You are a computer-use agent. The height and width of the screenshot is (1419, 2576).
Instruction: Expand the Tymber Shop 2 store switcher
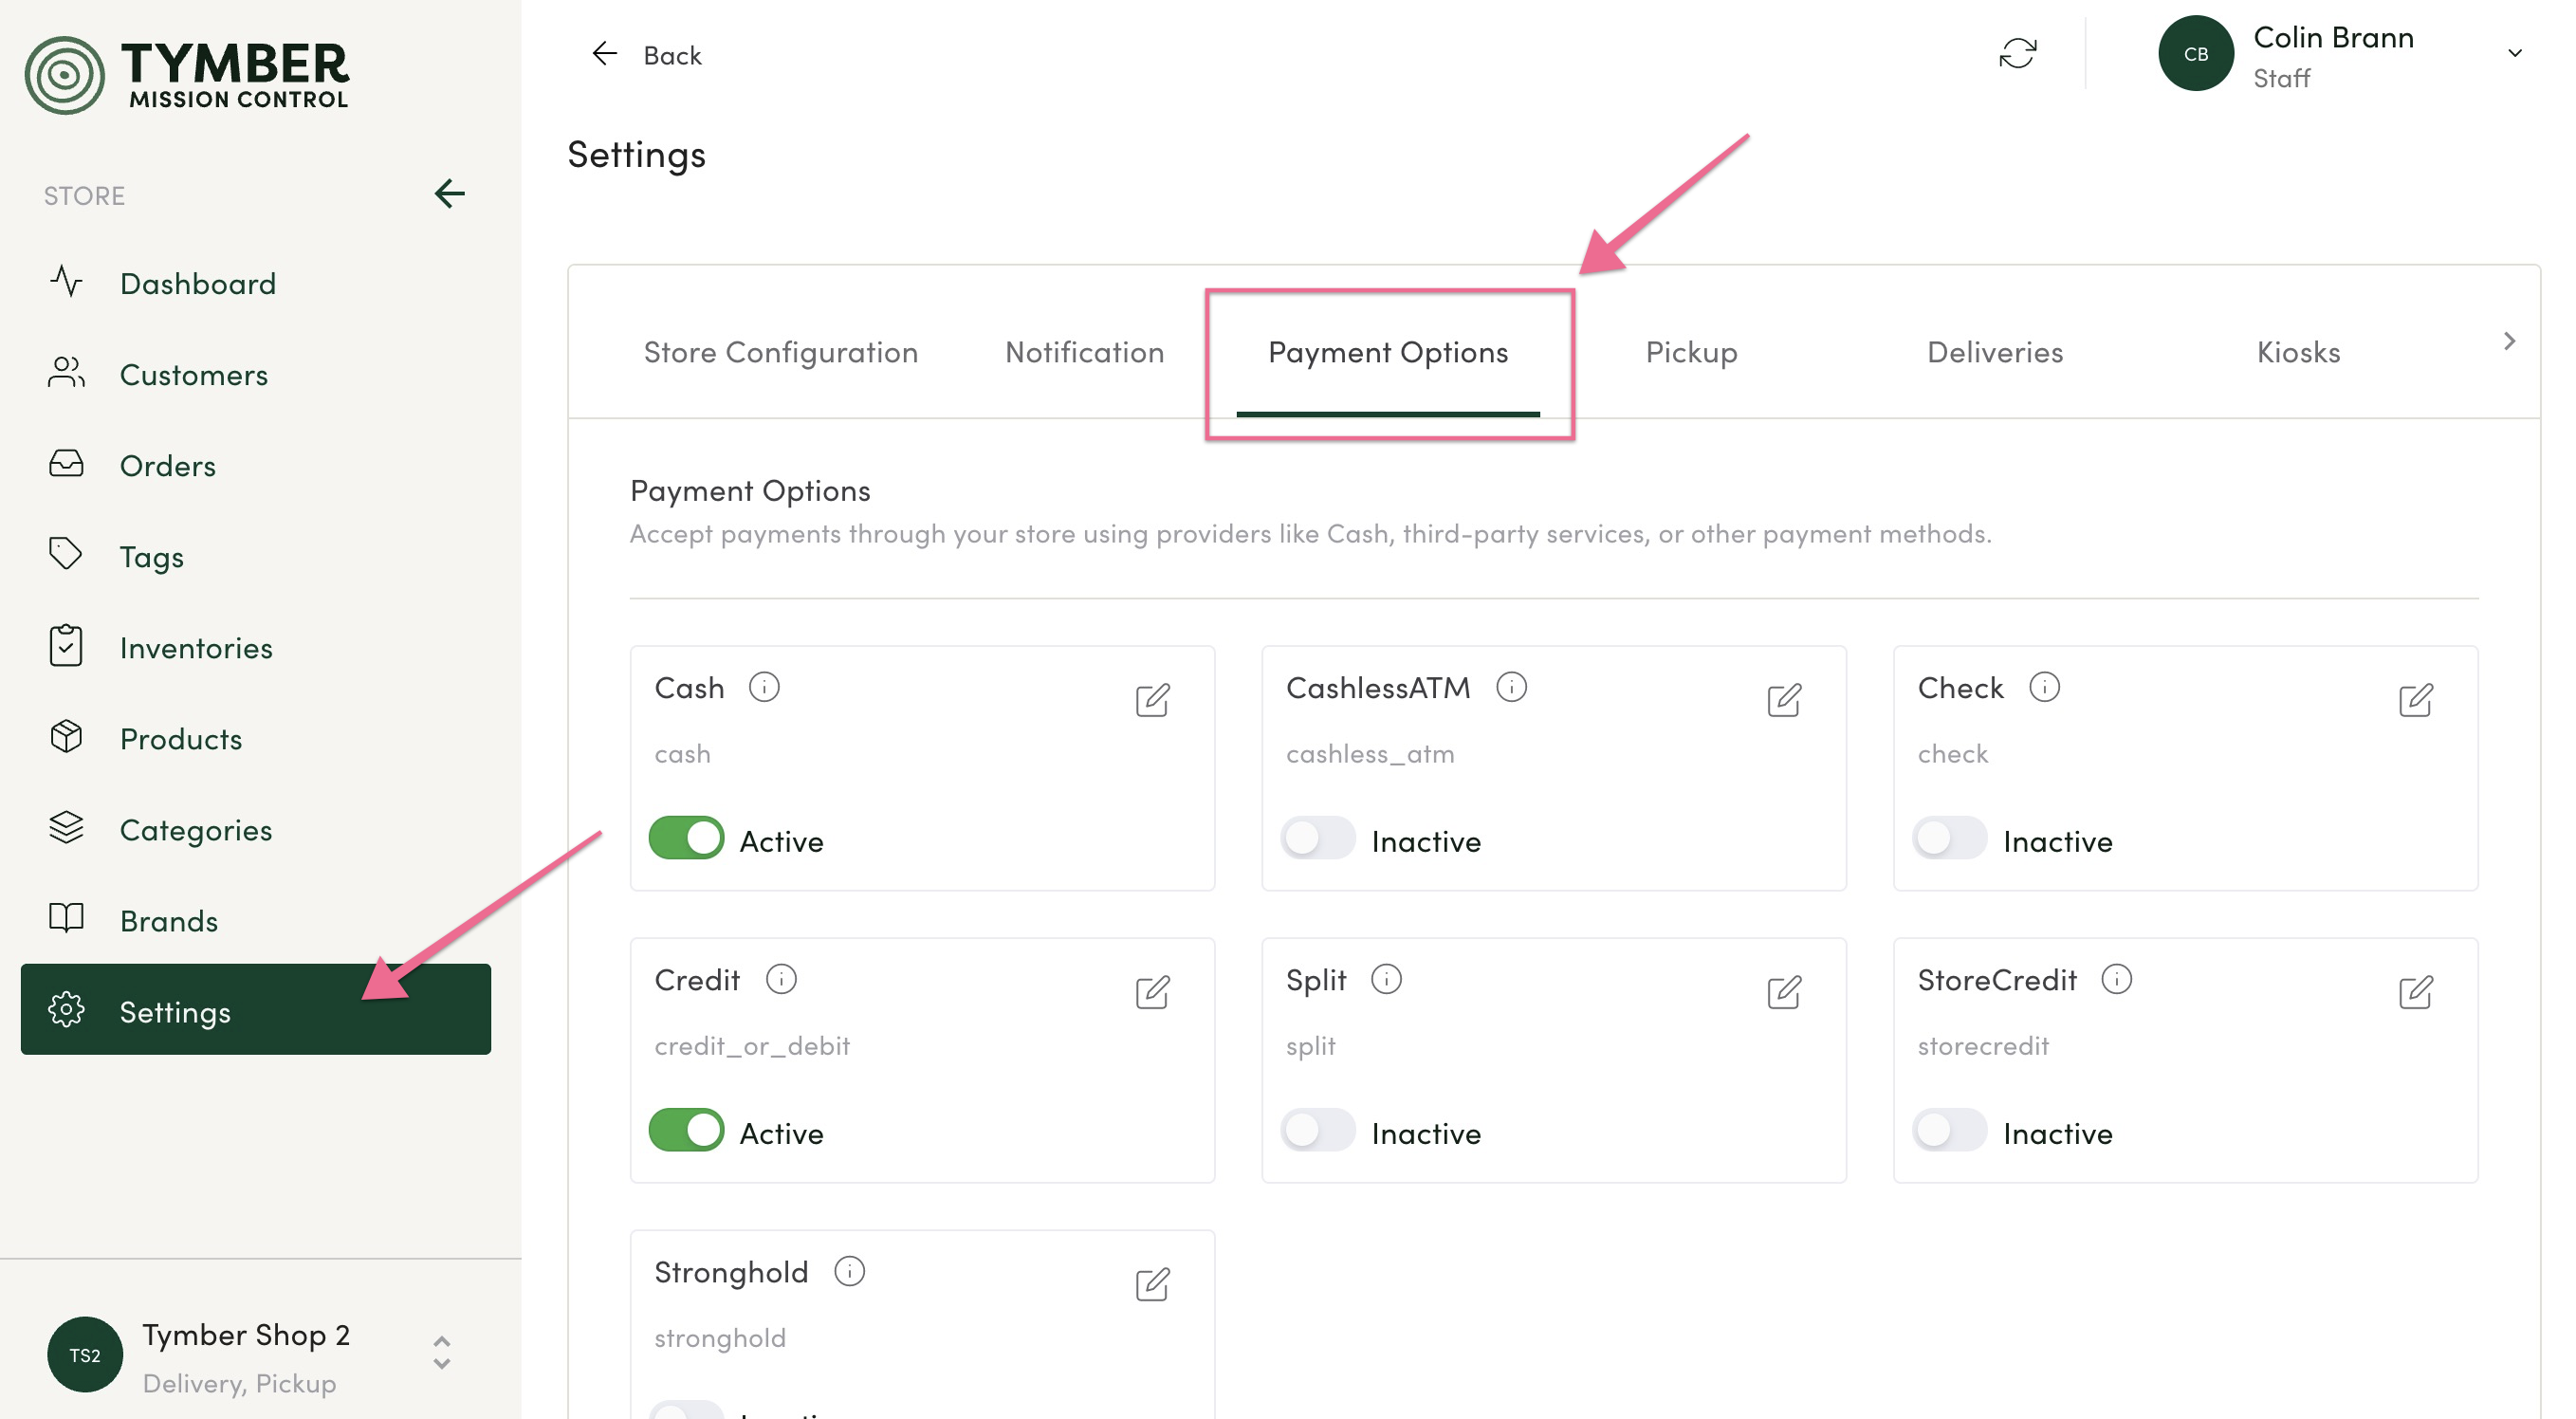pyautogui.click(x=441, y=1353)
